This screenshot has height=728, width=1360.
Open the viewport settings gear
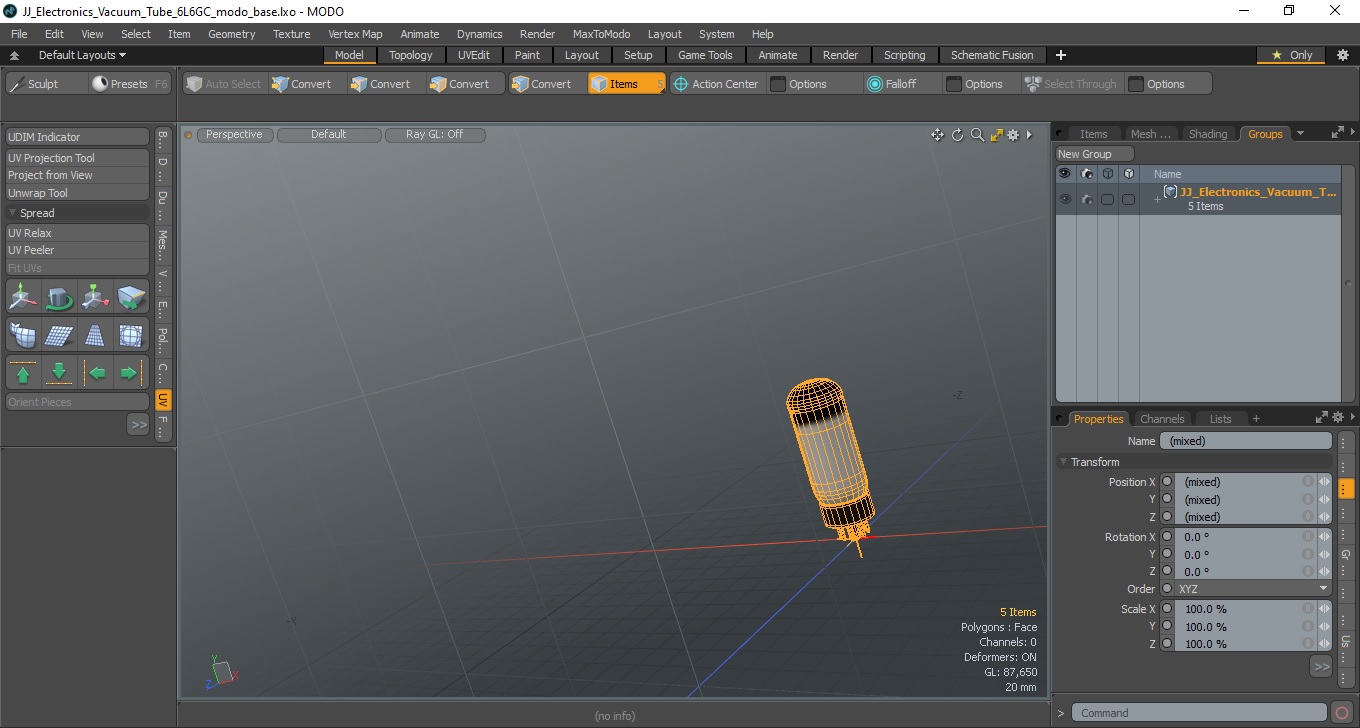click(1013, 135)
